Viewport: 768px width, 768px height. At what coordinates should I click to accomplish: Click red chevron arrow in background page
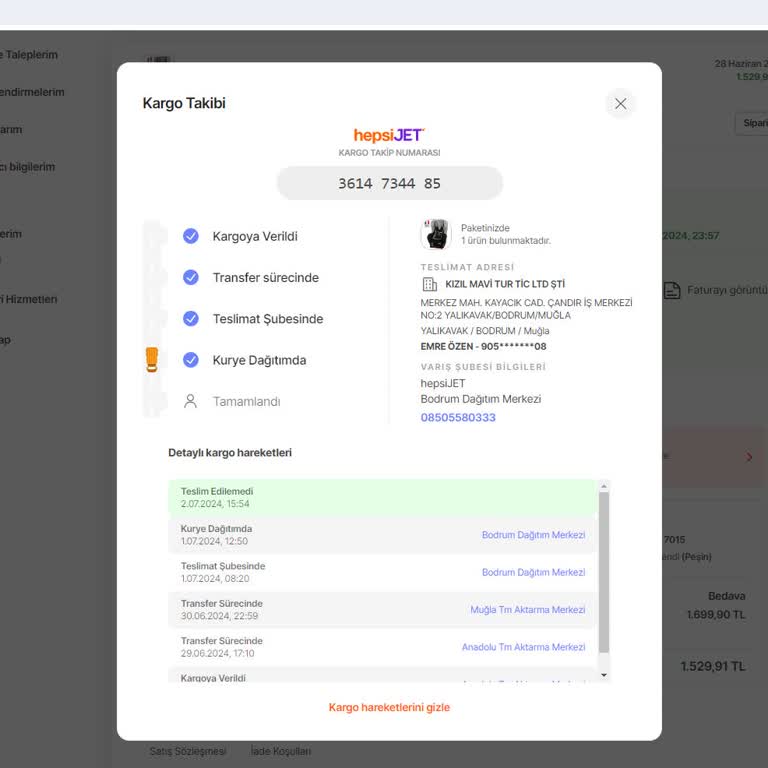pos(749,457)
